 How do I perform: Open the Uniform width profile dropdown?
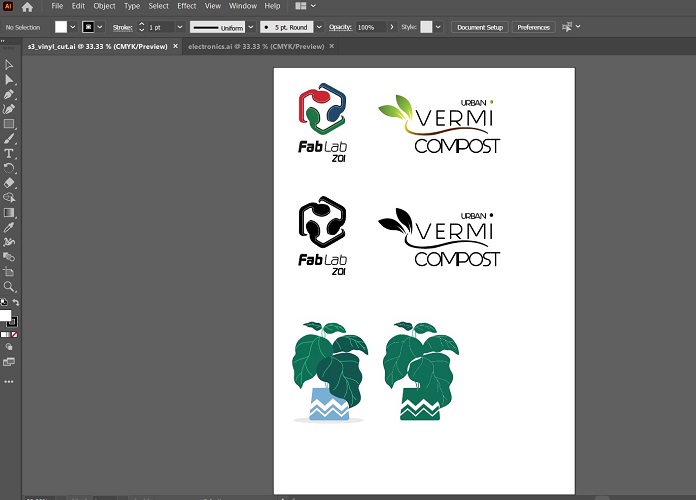click(251, 27)
